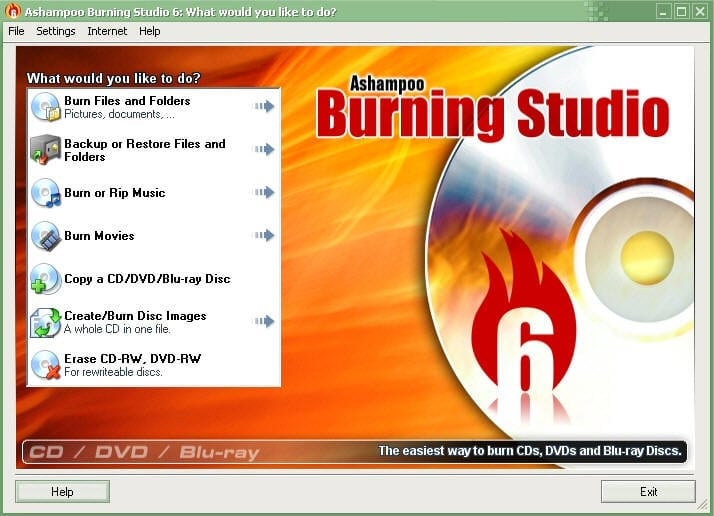Screen dimensions: 714x516
Task: Choose 'Erase CD-RW, DVD-RW' label
Action: pos(133,358)
